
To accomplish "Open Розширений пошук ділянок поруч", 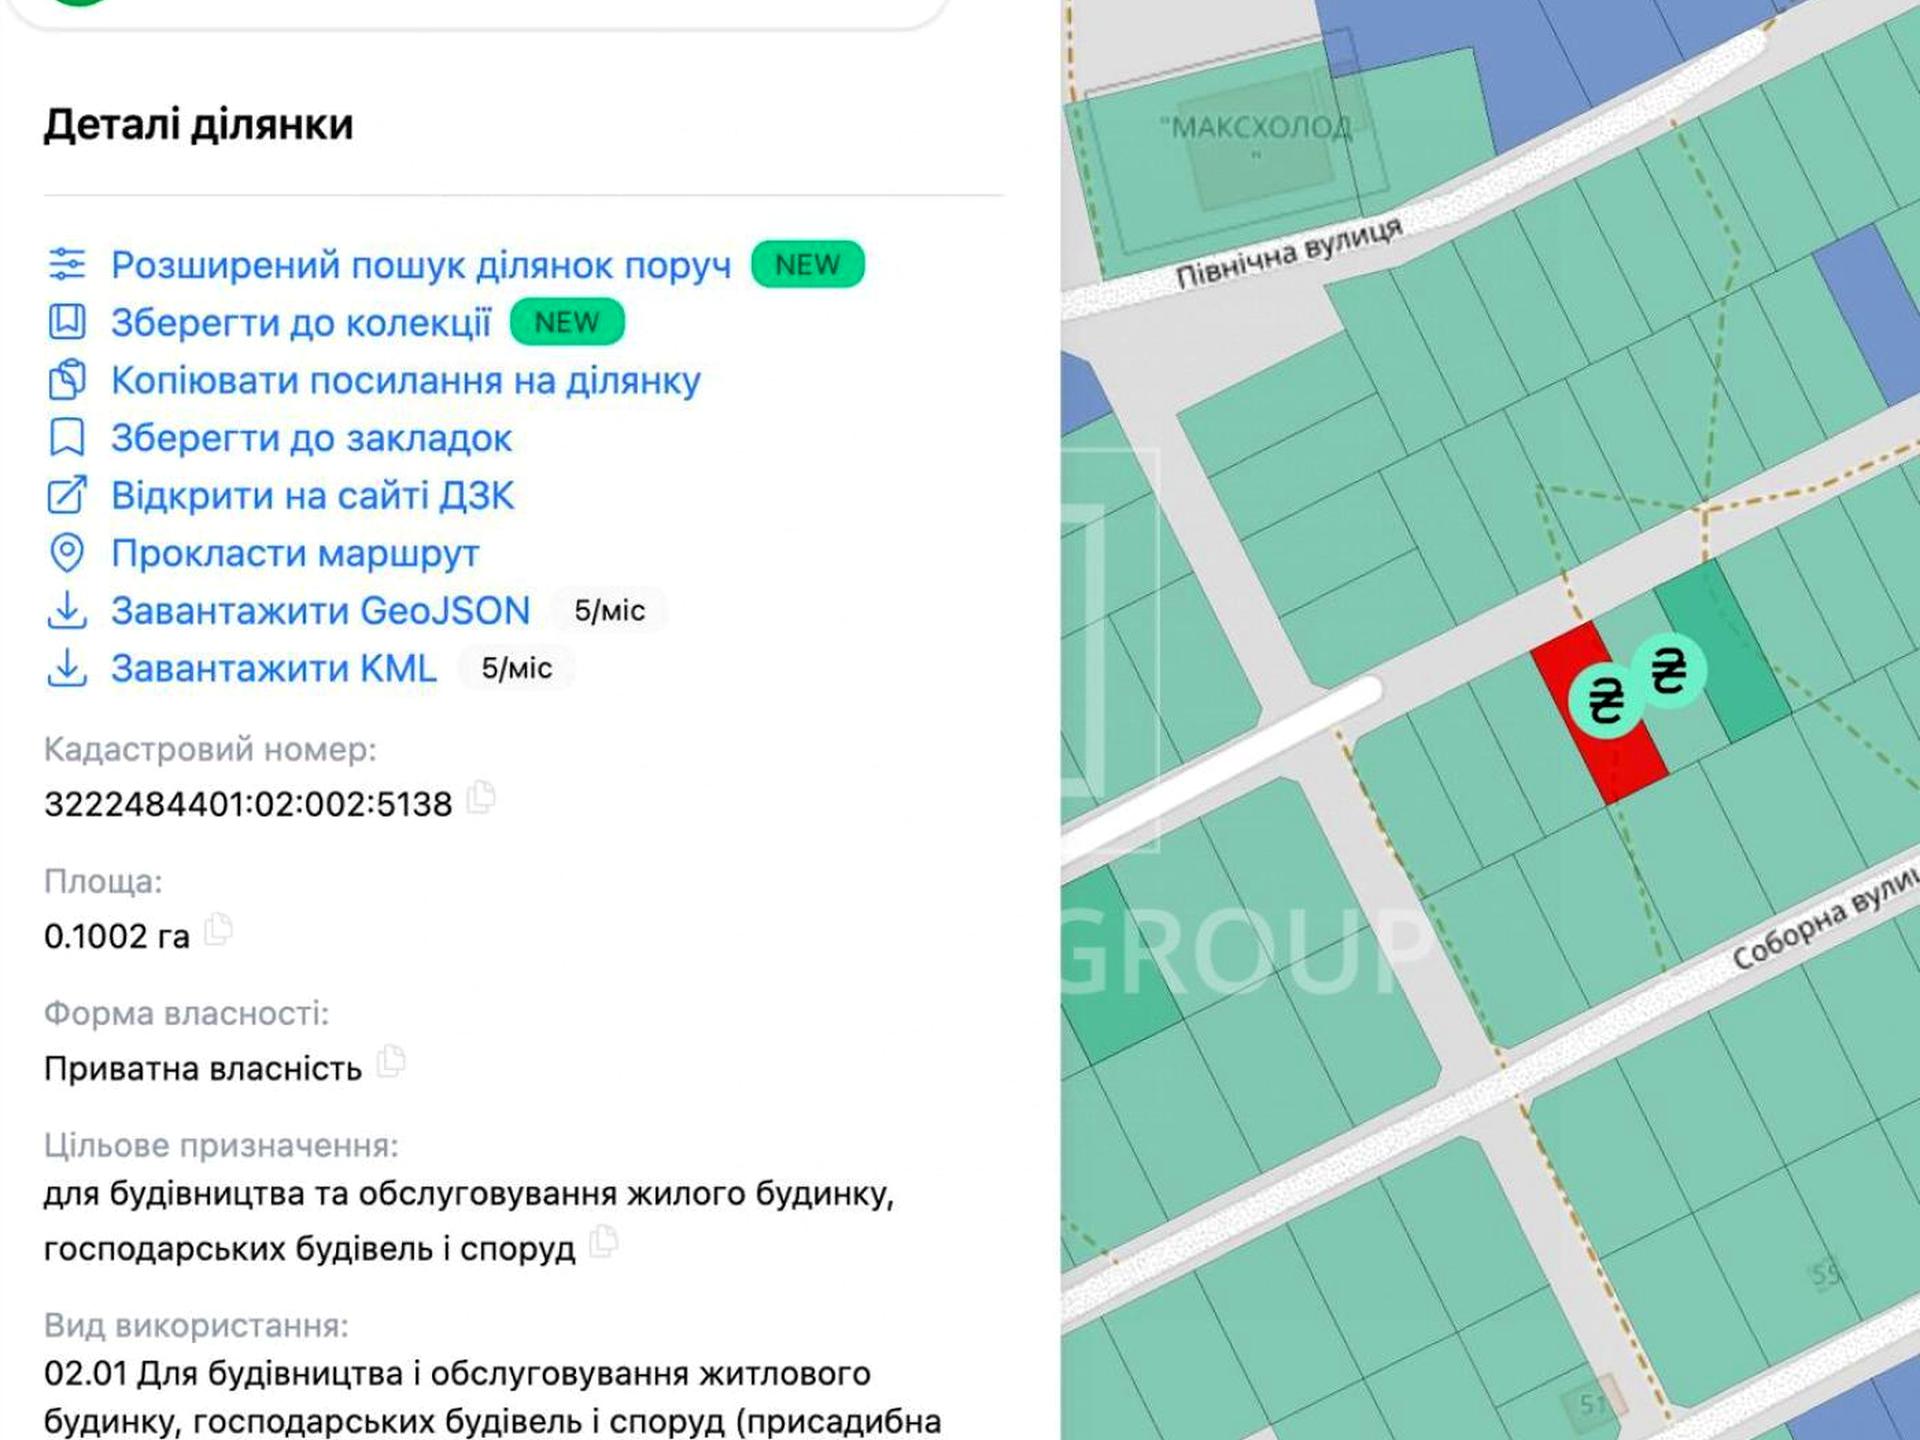I will click(421, 265).
